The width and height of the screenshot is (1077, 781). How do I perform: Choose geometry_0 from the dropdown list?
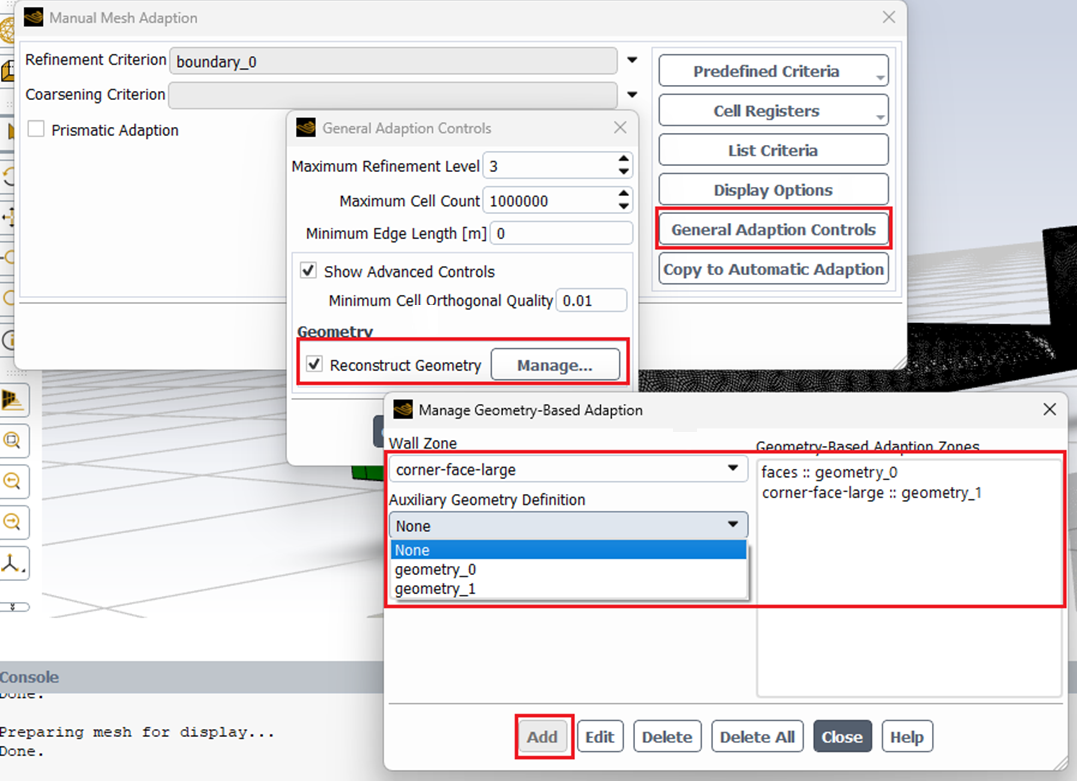click(x=436, y=570)
